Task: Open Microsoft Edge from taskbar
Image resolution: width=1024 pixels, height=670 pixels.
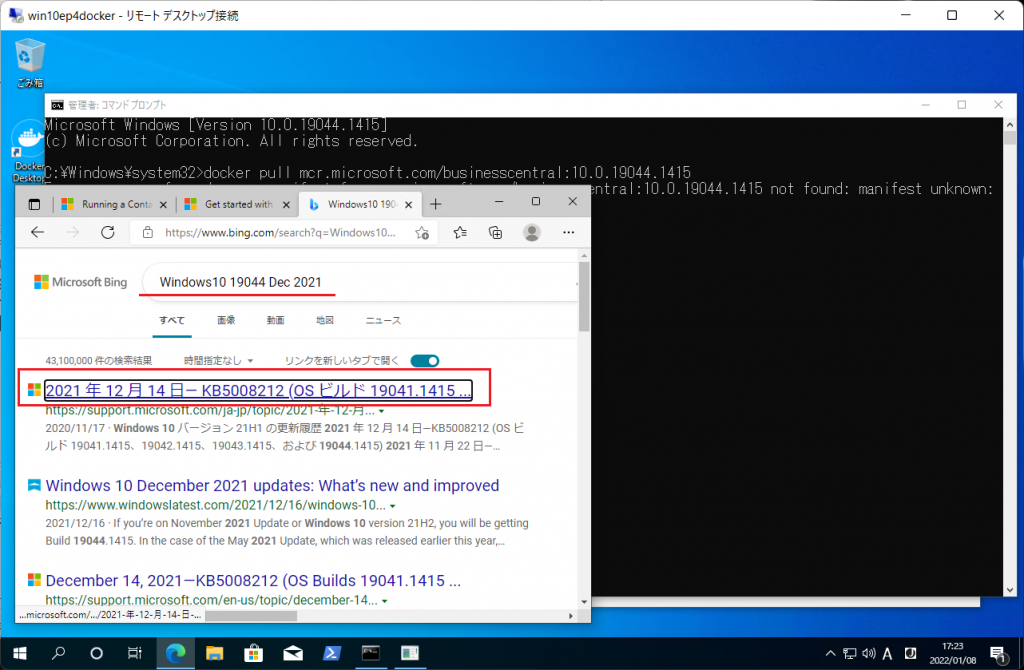Action: [175, 653]
